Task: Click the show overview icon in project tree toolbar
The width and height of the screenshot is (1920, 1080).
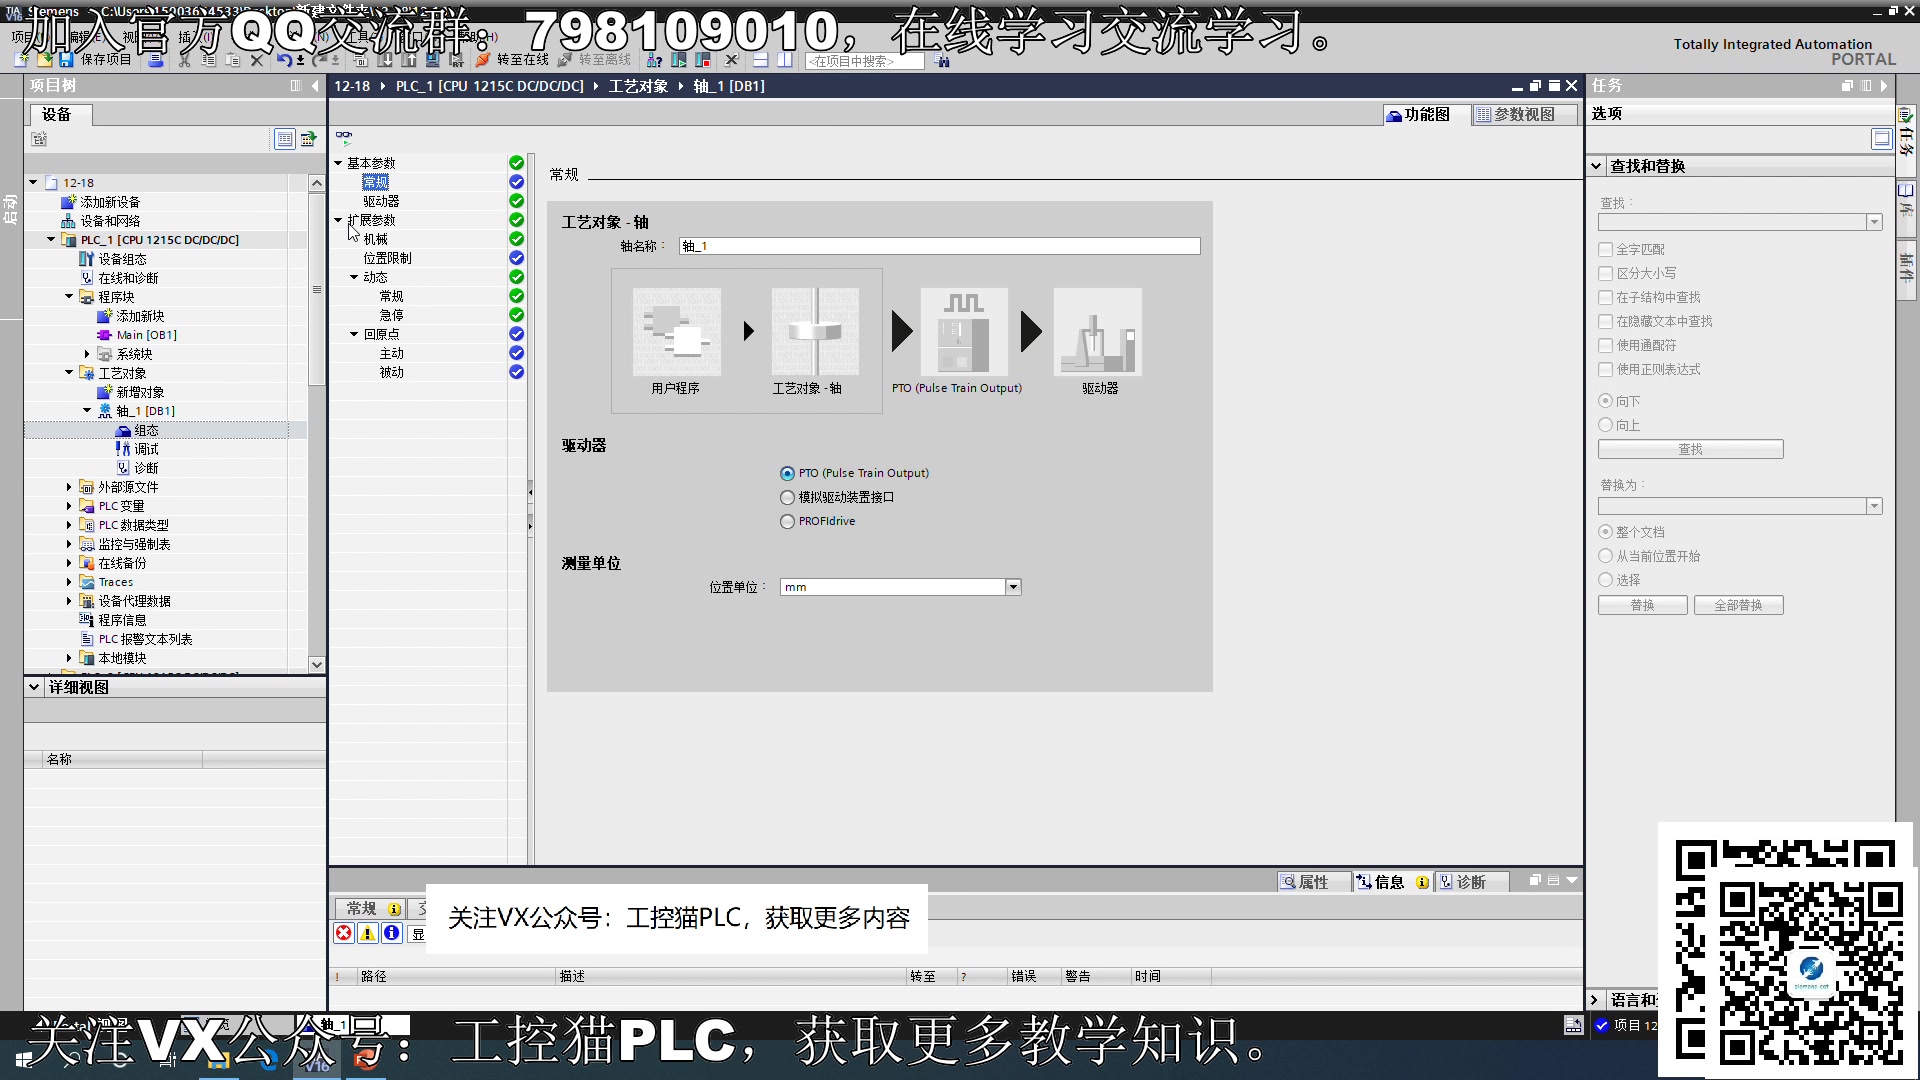Action: (x=285, y=139)
